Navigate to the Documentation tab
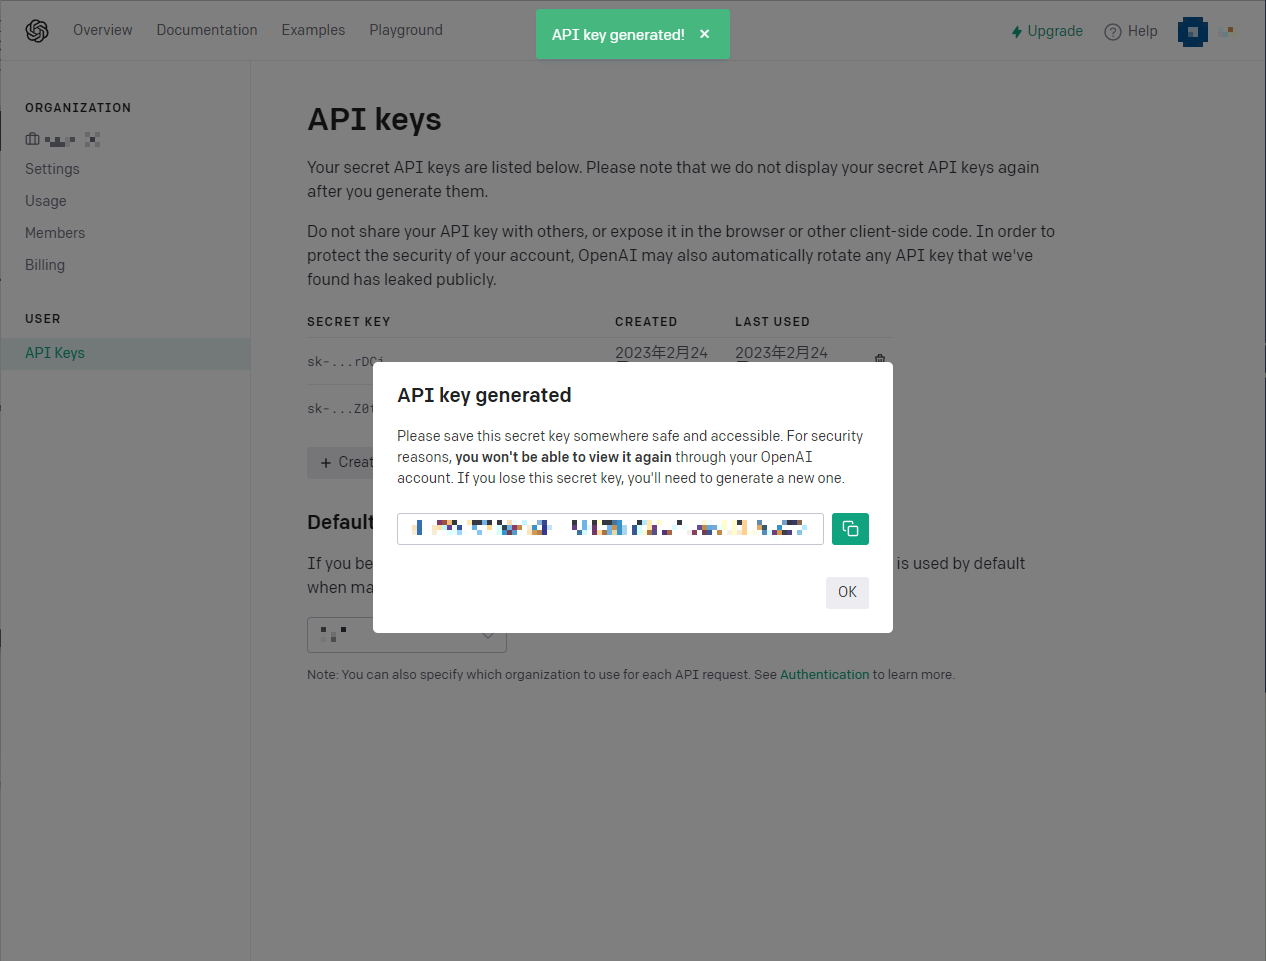 207,30
